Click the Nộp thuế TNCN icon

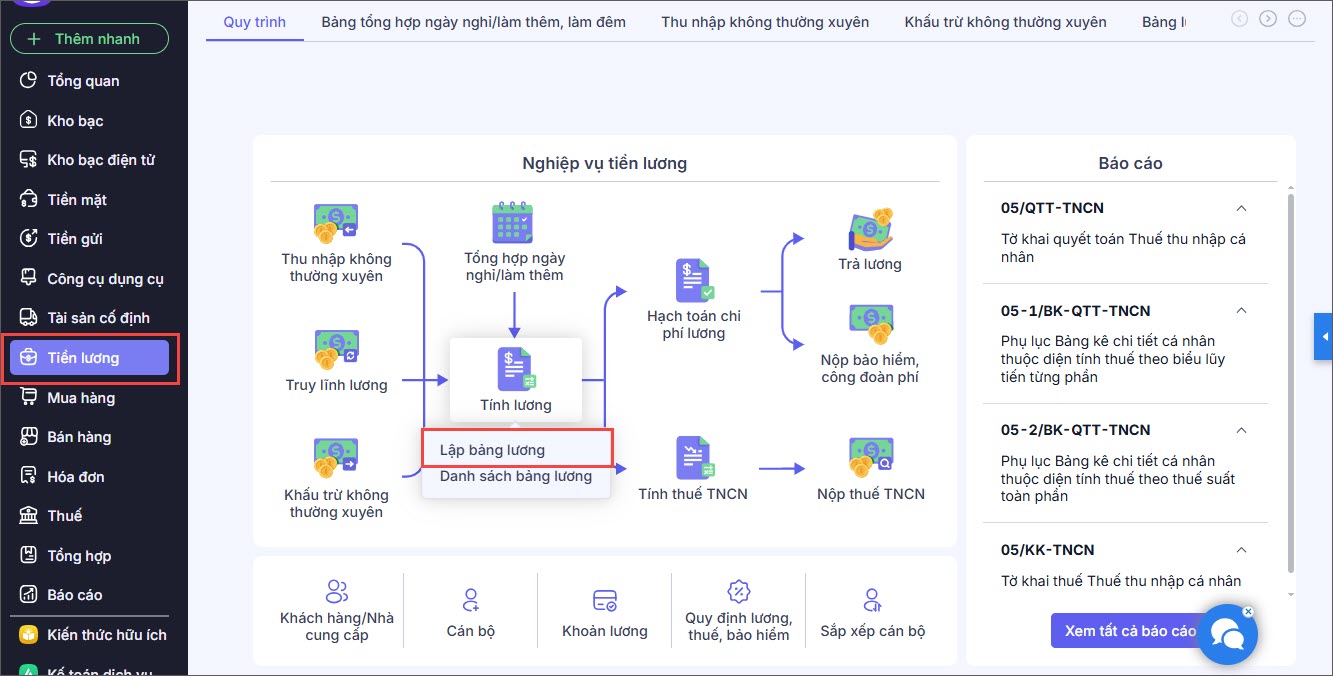tap(870, 458)
